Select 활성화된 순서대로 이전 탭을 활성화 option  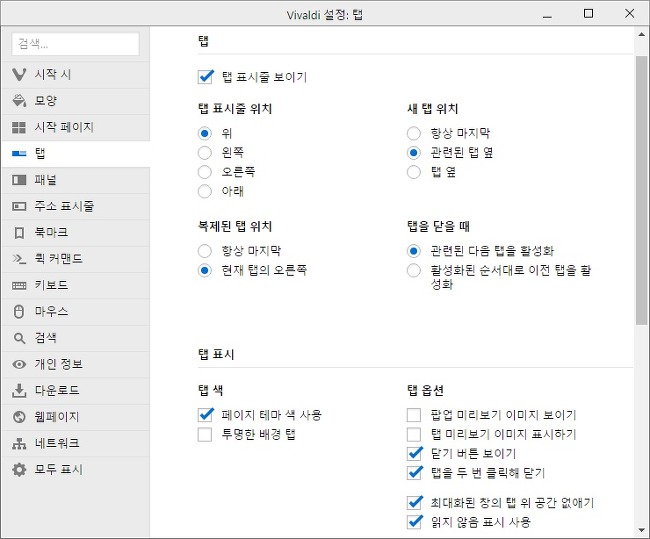click(x=414, y=270)
